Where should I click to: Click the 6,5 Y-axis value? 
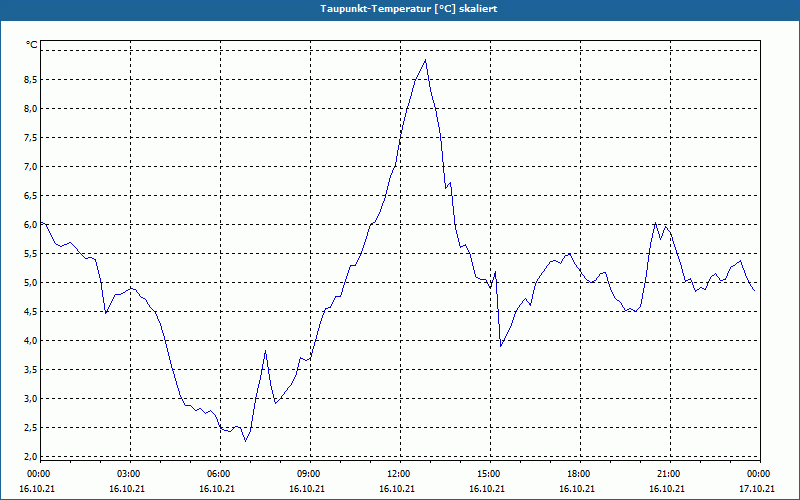(31, 195)
